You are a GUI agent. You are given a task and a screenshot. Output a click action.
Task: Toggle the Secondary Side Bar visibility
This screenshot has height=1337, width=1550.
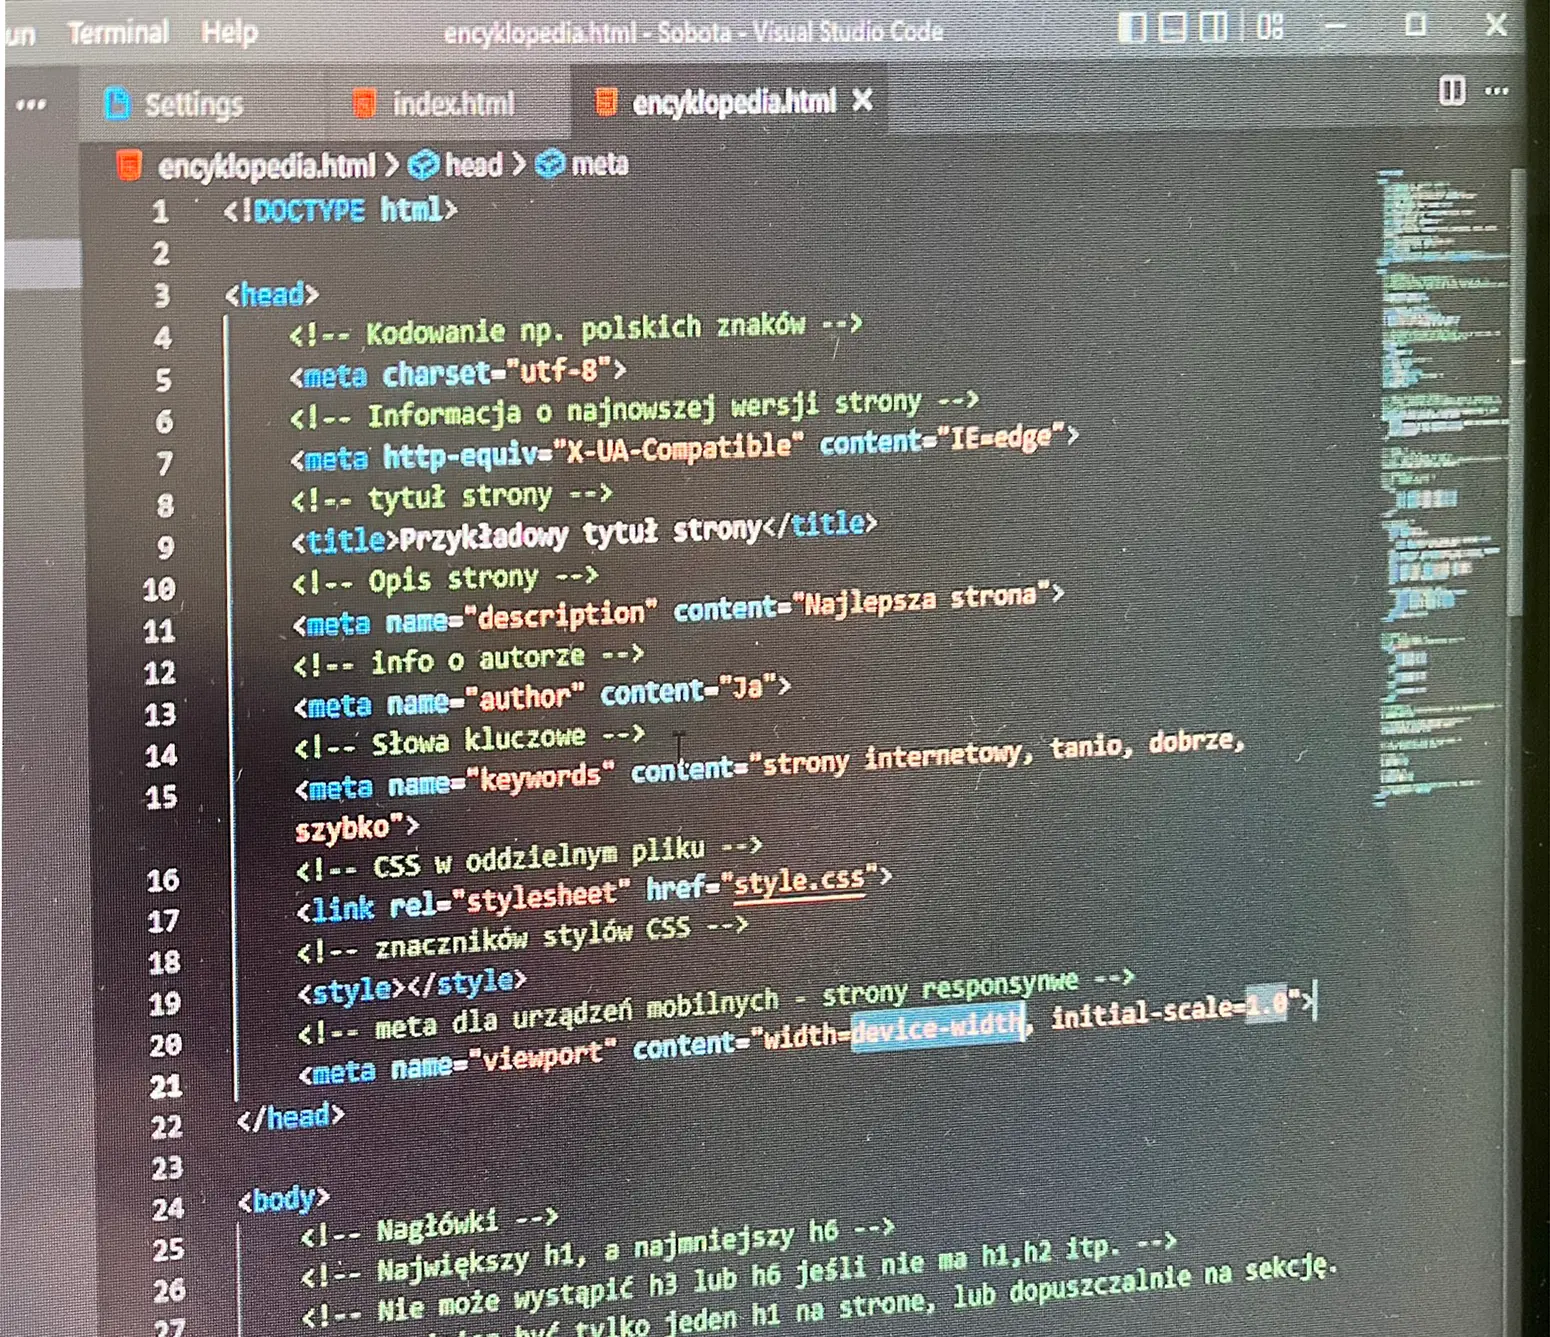point(1213,27)
